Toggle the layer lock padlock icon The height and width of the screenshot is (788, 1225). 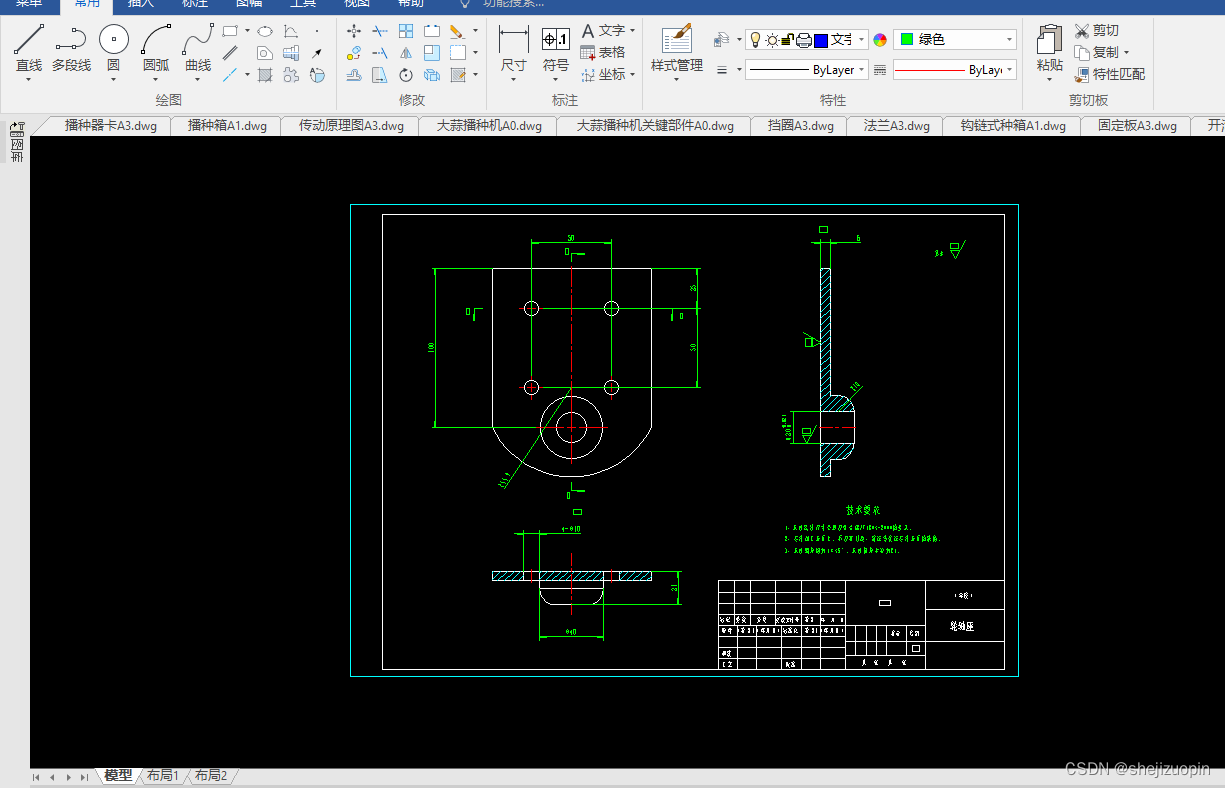tap(787, 40)
